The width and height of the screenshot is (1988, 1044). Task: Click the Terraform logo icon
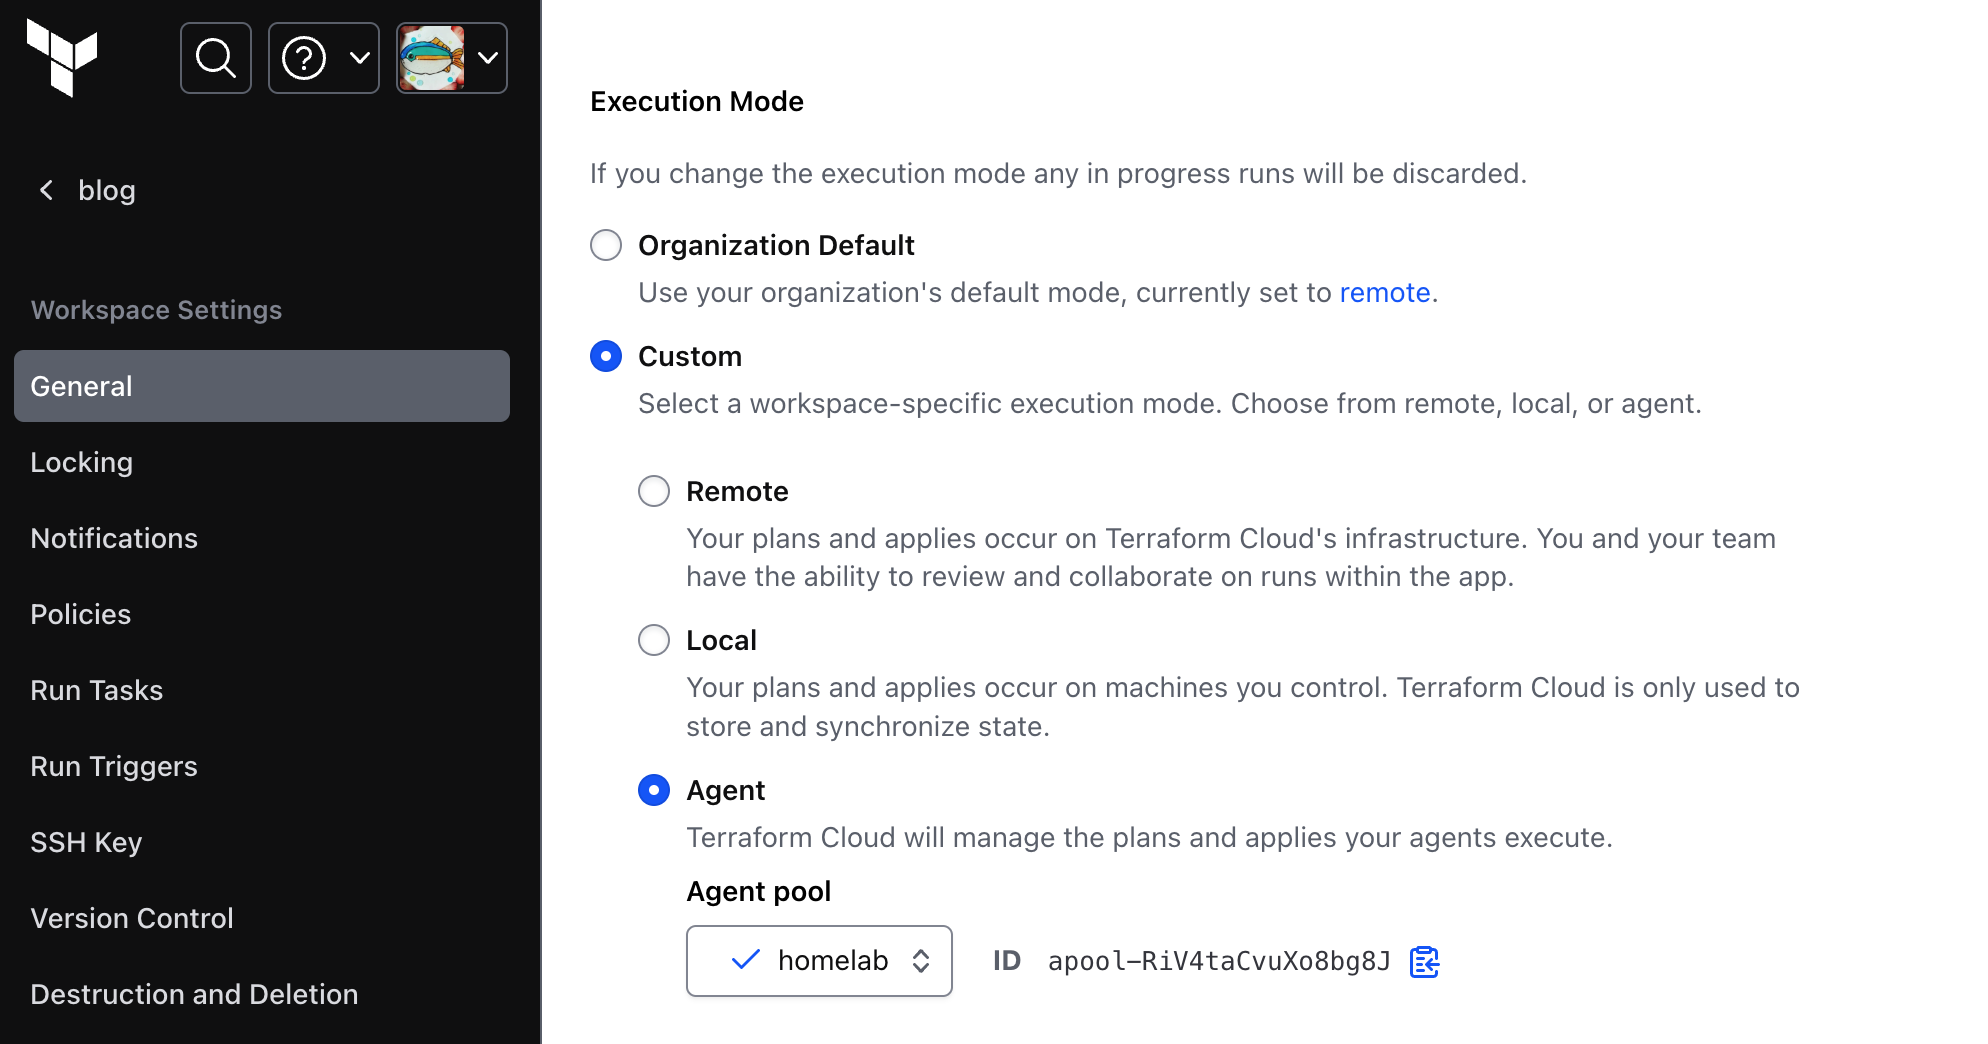click(62, 57)
